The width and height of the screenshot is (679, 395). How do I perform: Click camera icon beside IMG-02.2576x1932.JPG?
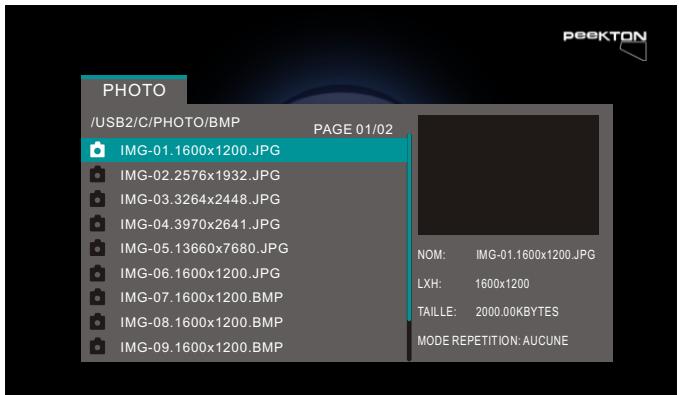[97, 175]
